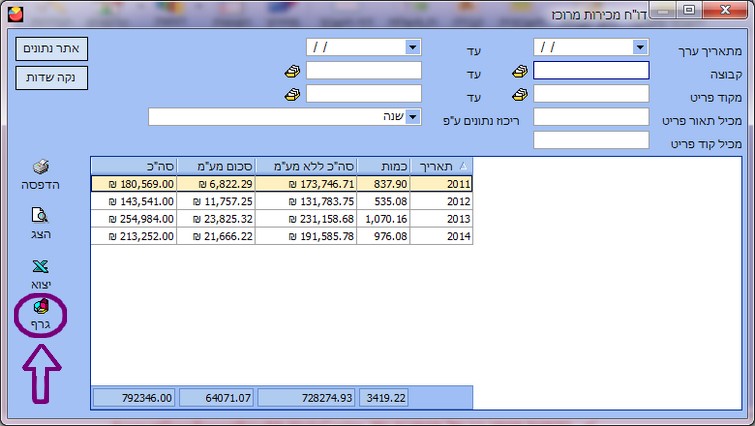Expand the שנה data grouping dropdown
The width and height of the screenshot is (755, 426).
tap(412, 117)
